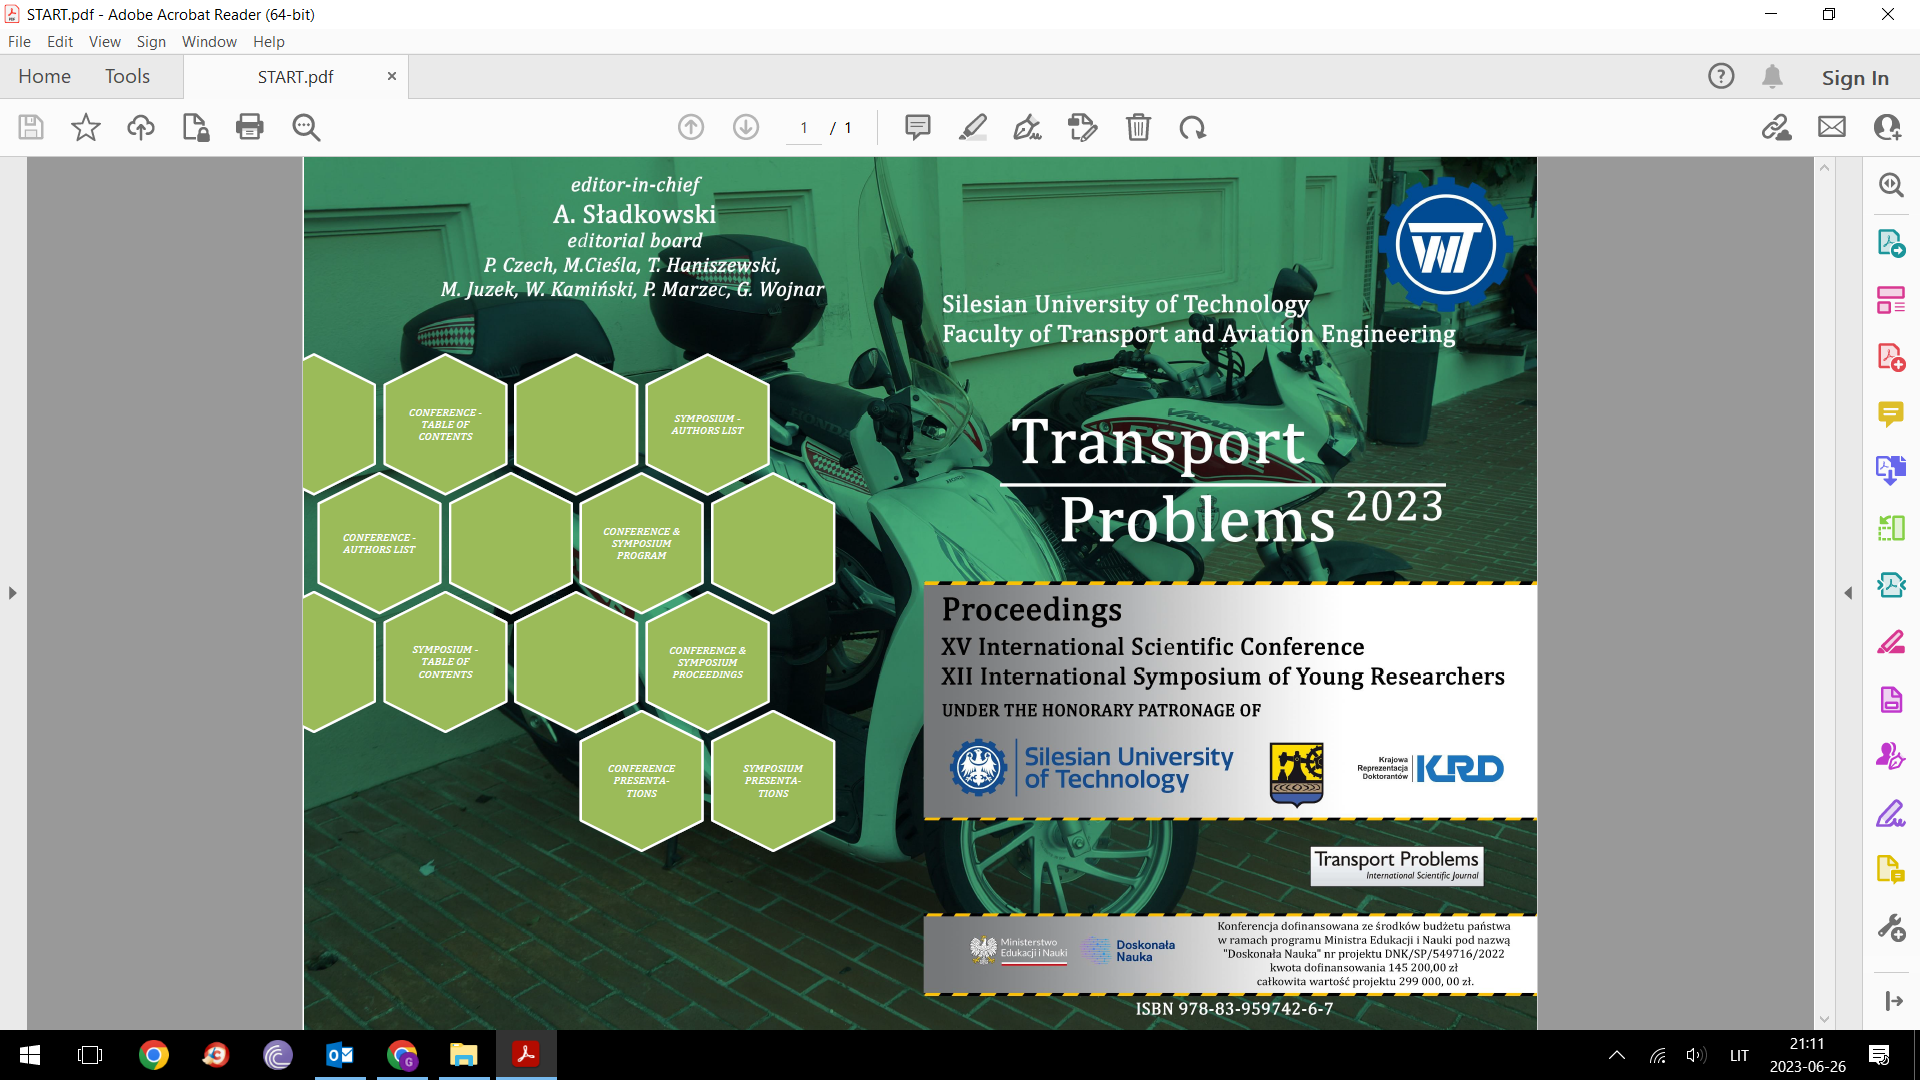The image size is (1920, 1080).
Task: Open the Window menu
Action: click(x=209, y=41)
